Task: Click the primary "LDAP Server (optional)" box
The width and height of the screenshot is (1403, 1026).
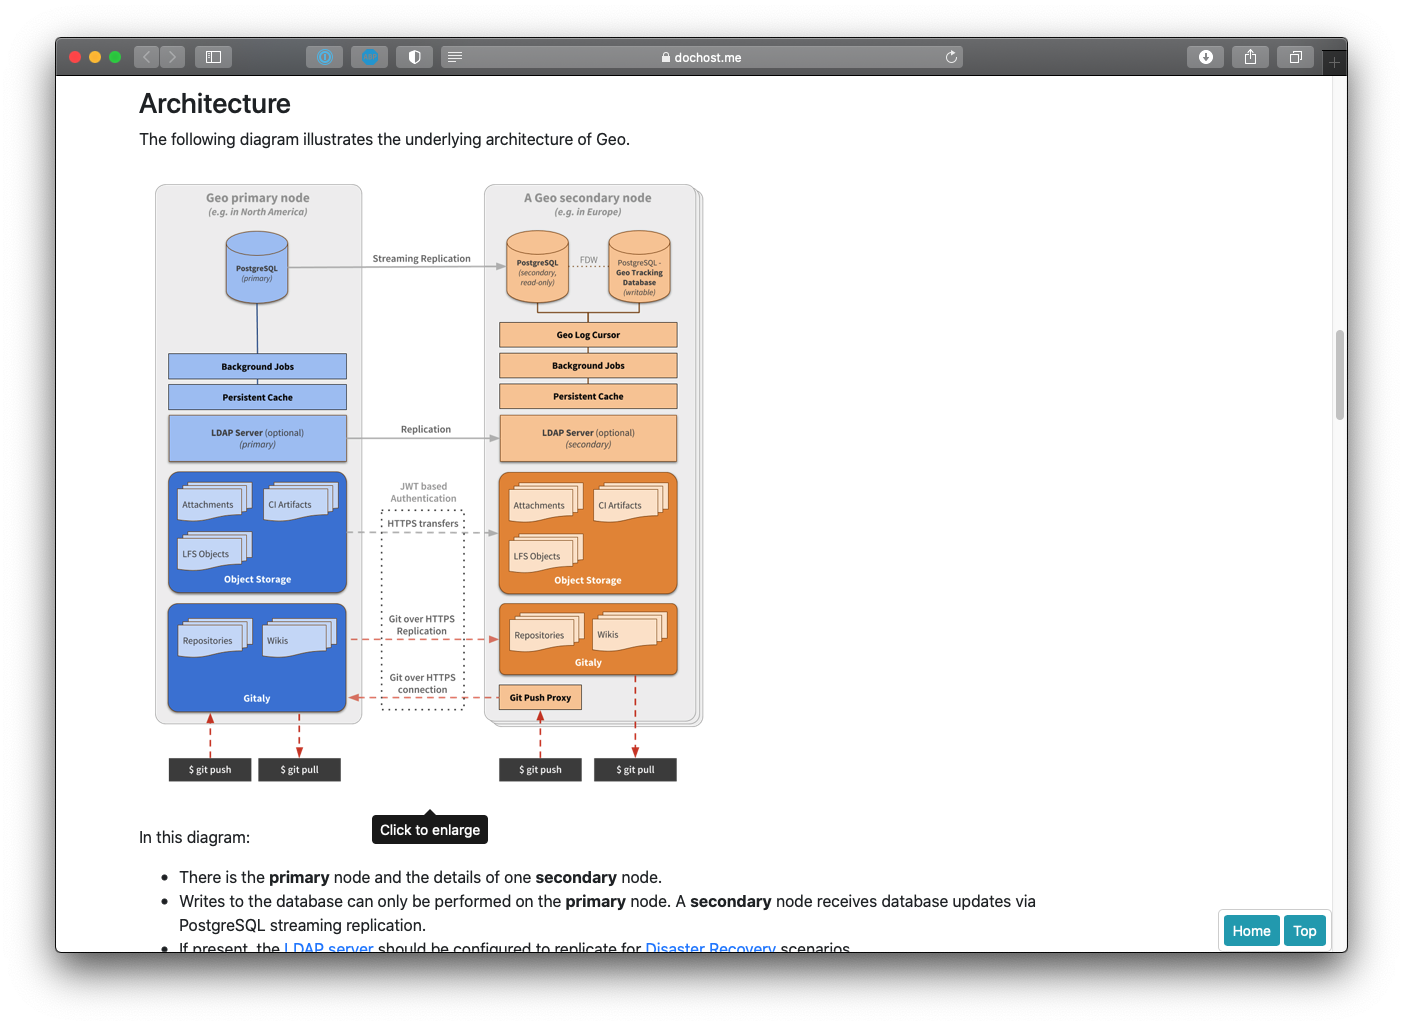Action: click(258, 438)
